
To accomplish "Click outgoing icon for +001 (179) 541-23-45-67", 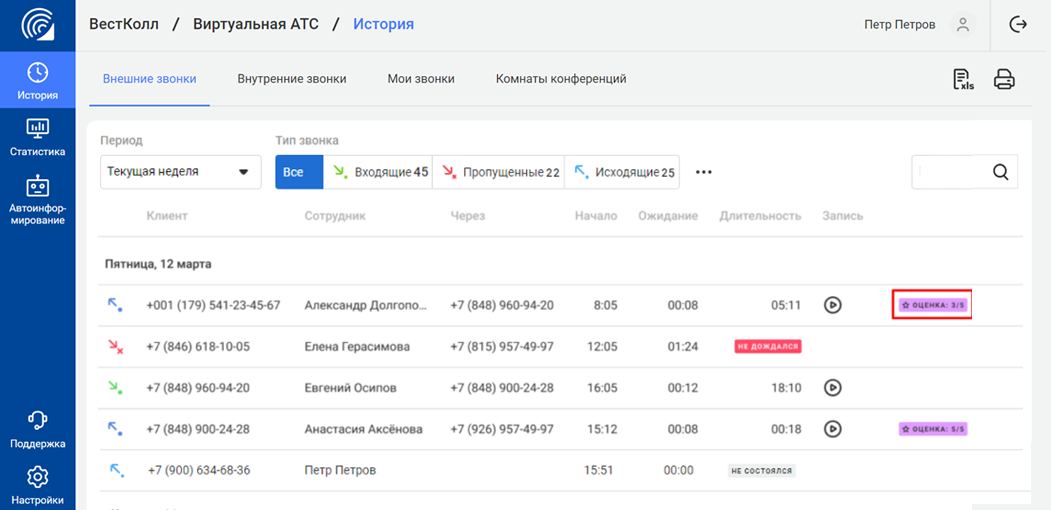I will point(115,306).
